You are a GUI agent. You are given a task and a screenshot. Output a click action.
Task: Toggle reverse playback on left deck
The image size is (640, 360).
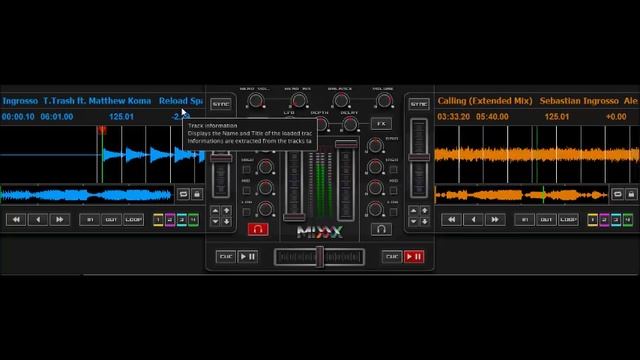tap(38, 220)
